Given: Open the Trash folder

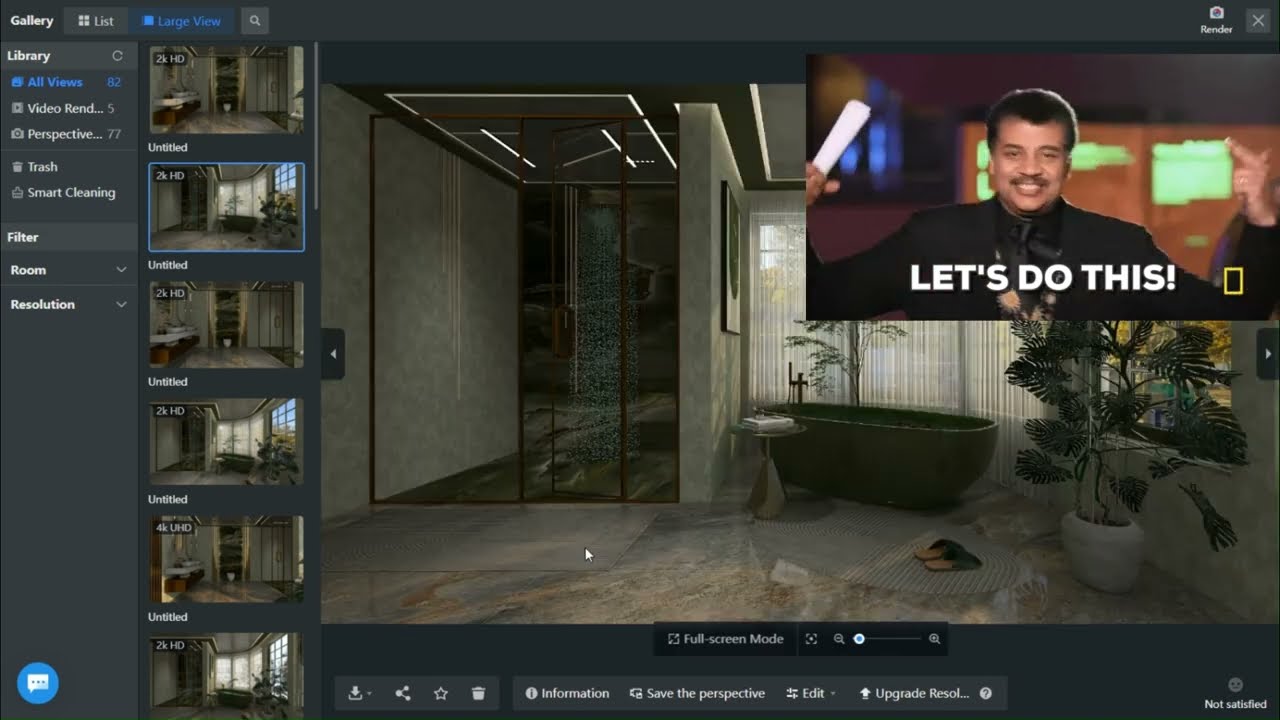Looking at the screenshot, I should pyautogui.click(x=35, y=167).
